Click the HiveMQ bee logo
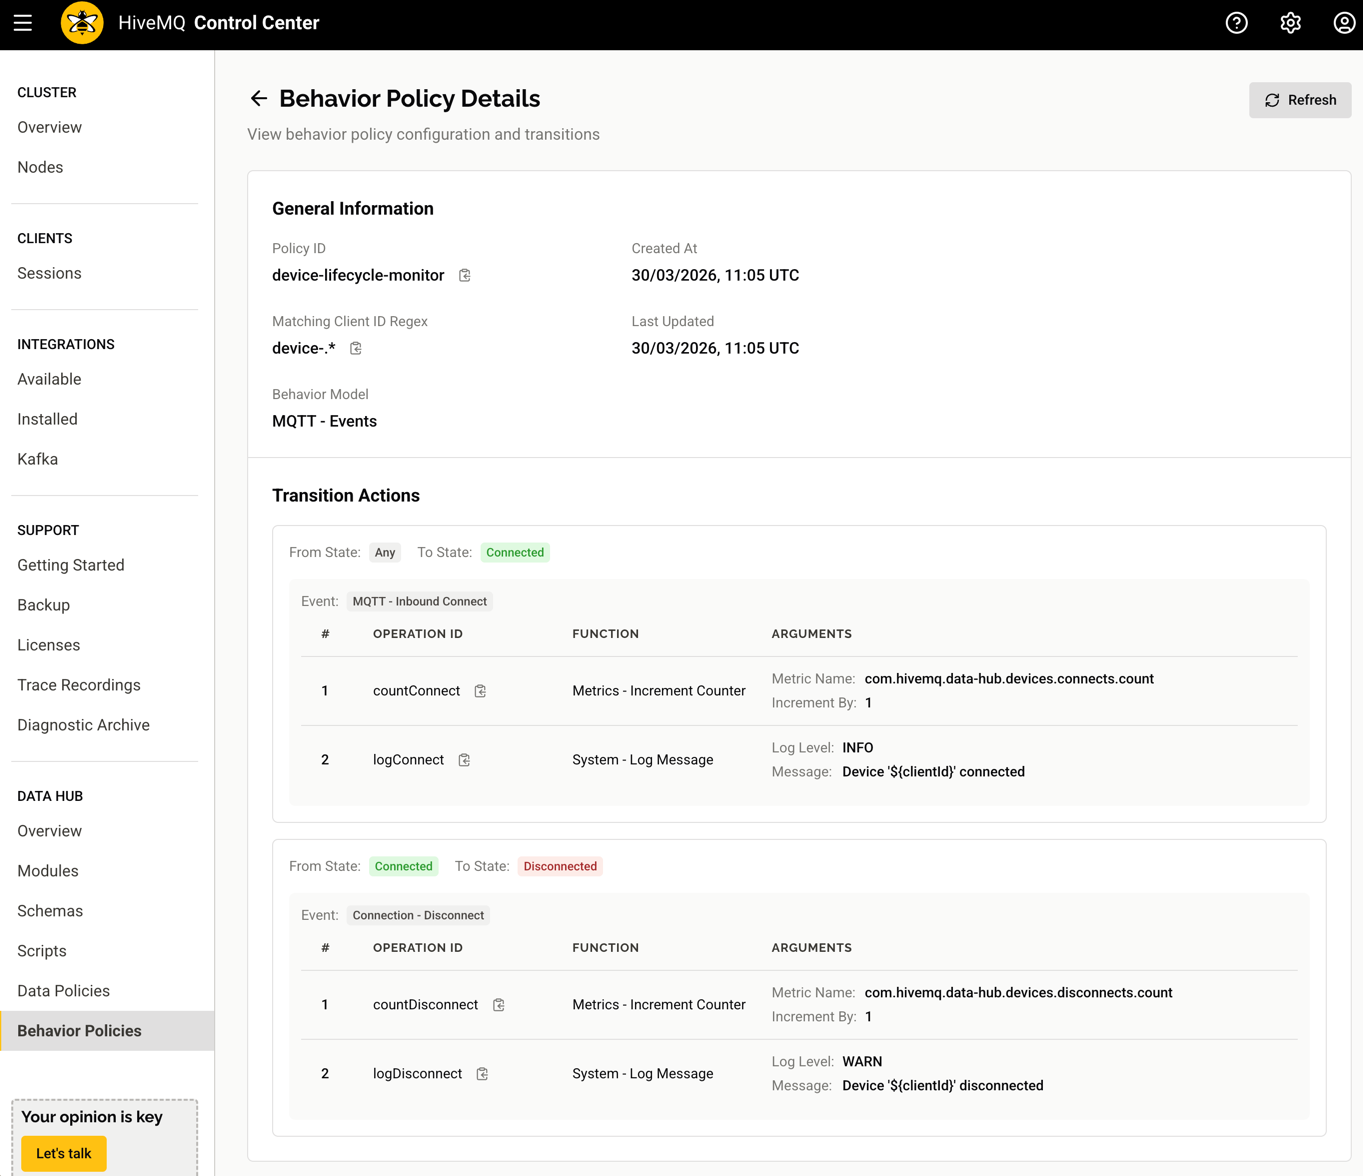Viewport: 1363px width, 1176px height. (82, 22)
